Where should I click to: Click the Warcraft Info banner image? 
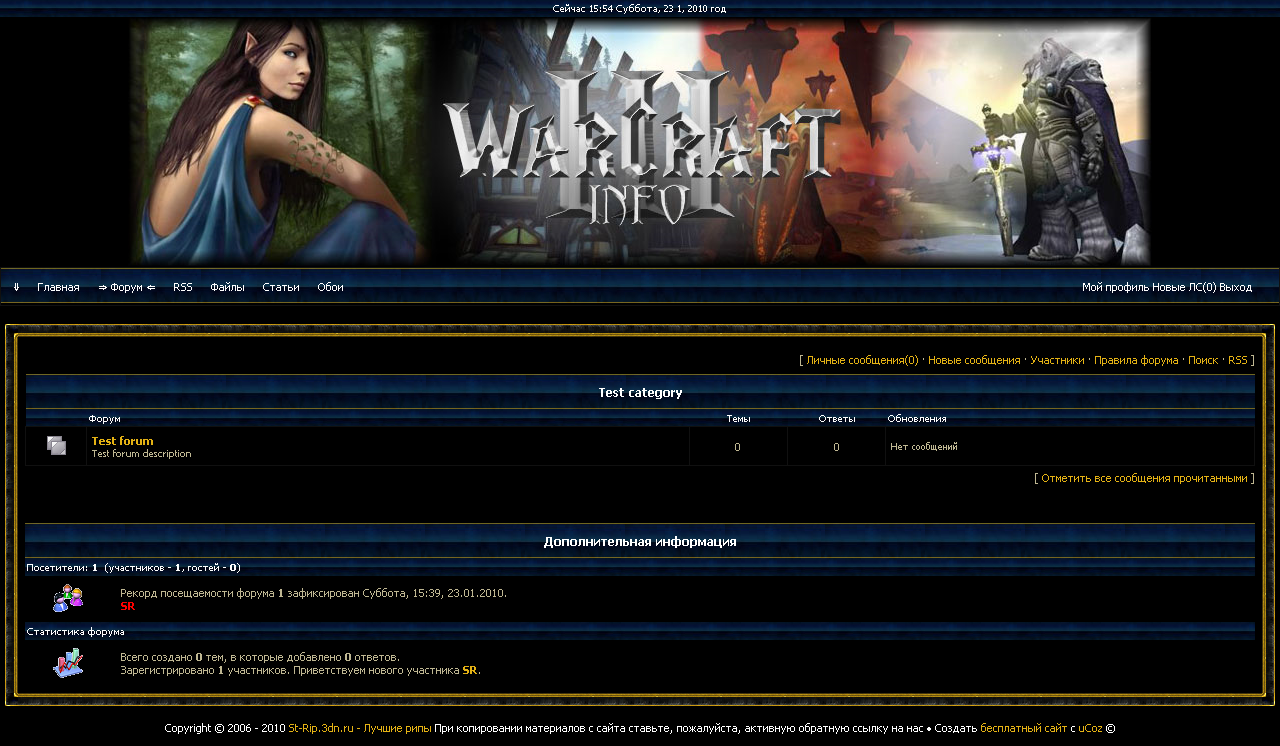[640, 142]
